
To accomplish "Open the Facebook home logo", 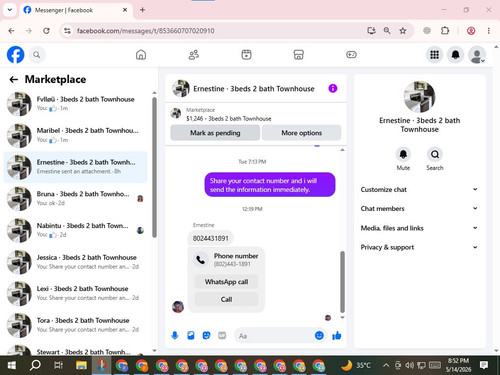I will tap(15, 55).
